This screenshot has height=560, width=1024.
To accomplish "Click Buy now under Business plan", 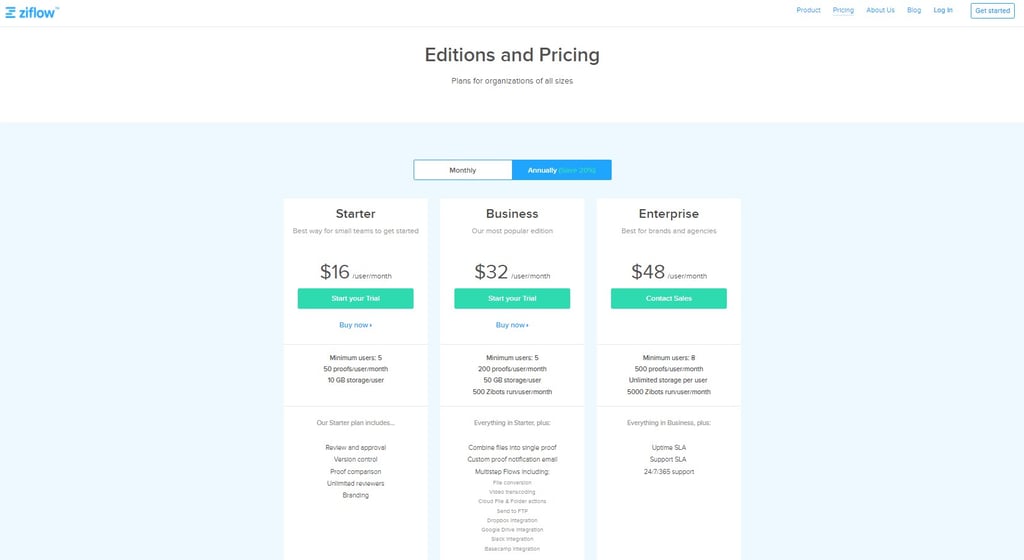I will coord(512,325).
